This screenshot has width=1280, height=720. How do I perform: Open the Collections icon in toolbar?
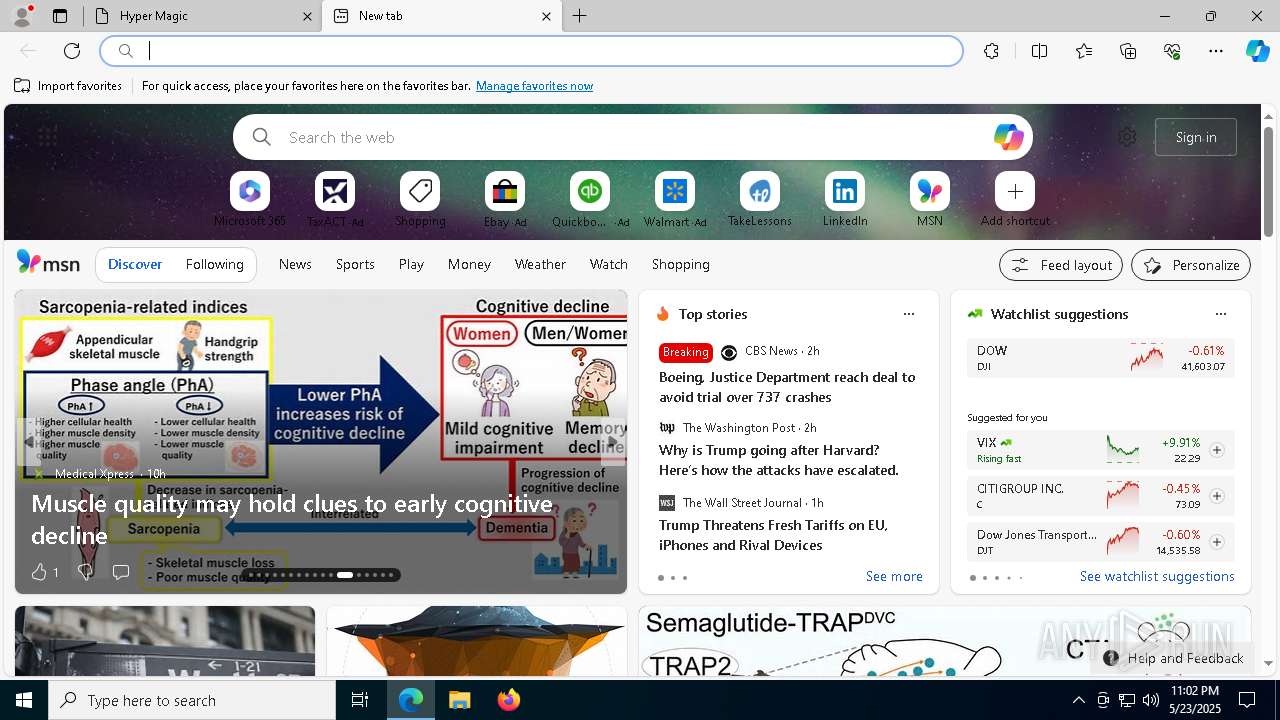pyautogui.click(x=1128, y=51)
